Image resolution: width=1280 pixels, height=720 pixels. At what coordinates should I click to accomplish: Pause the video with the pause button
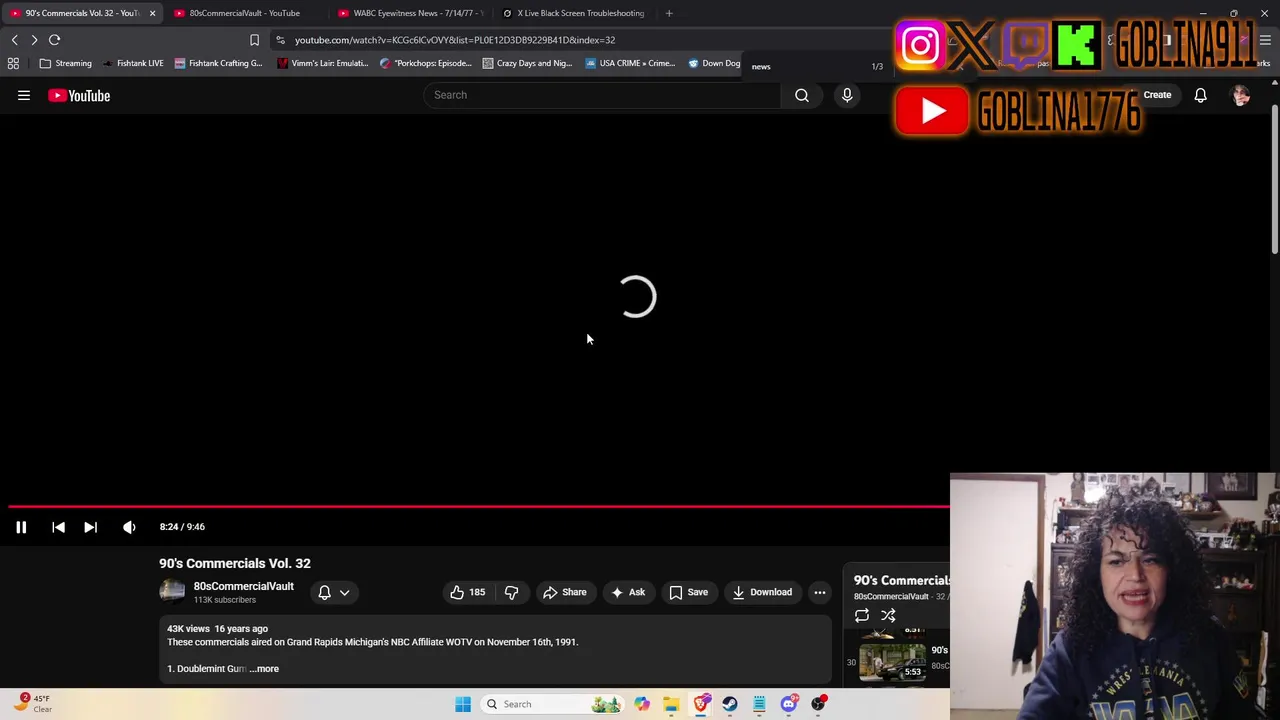(x=21, y=527)
